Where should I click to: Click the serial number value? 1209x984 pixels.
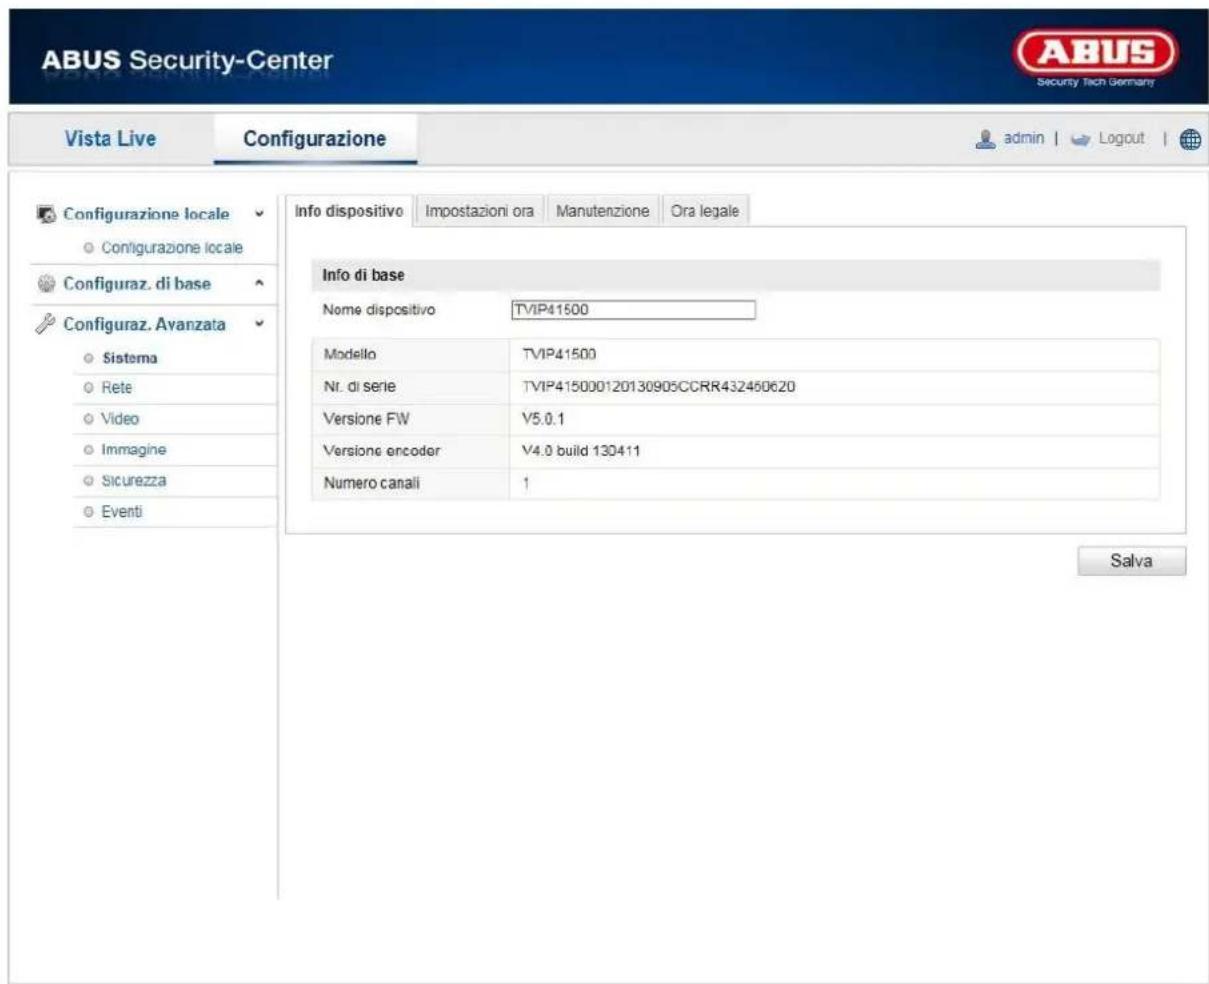[658, 387]
